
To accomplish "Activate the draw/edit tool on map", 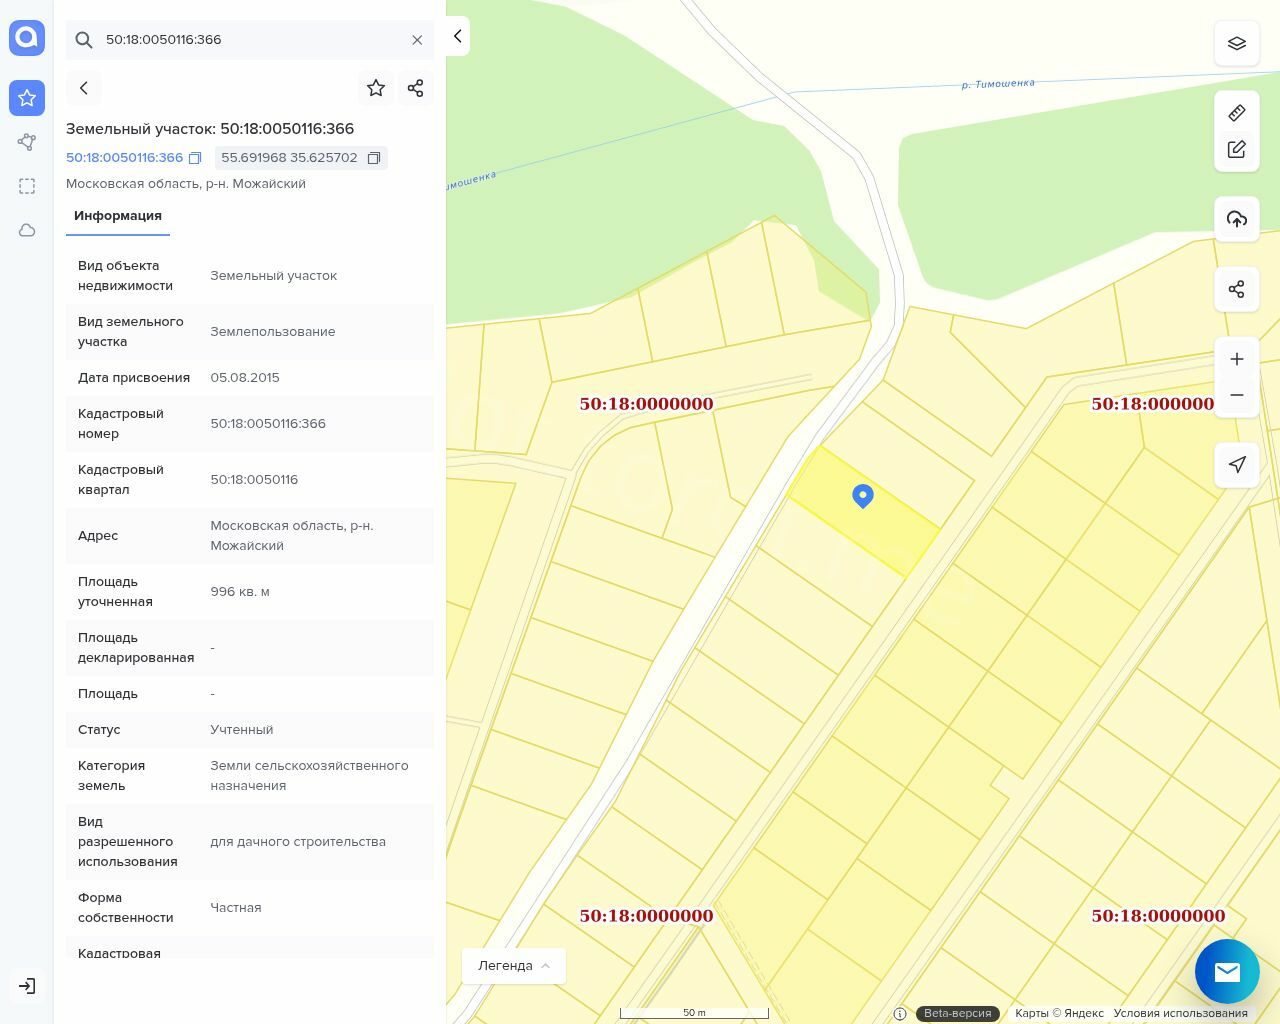I will (x=1236, y=150).
